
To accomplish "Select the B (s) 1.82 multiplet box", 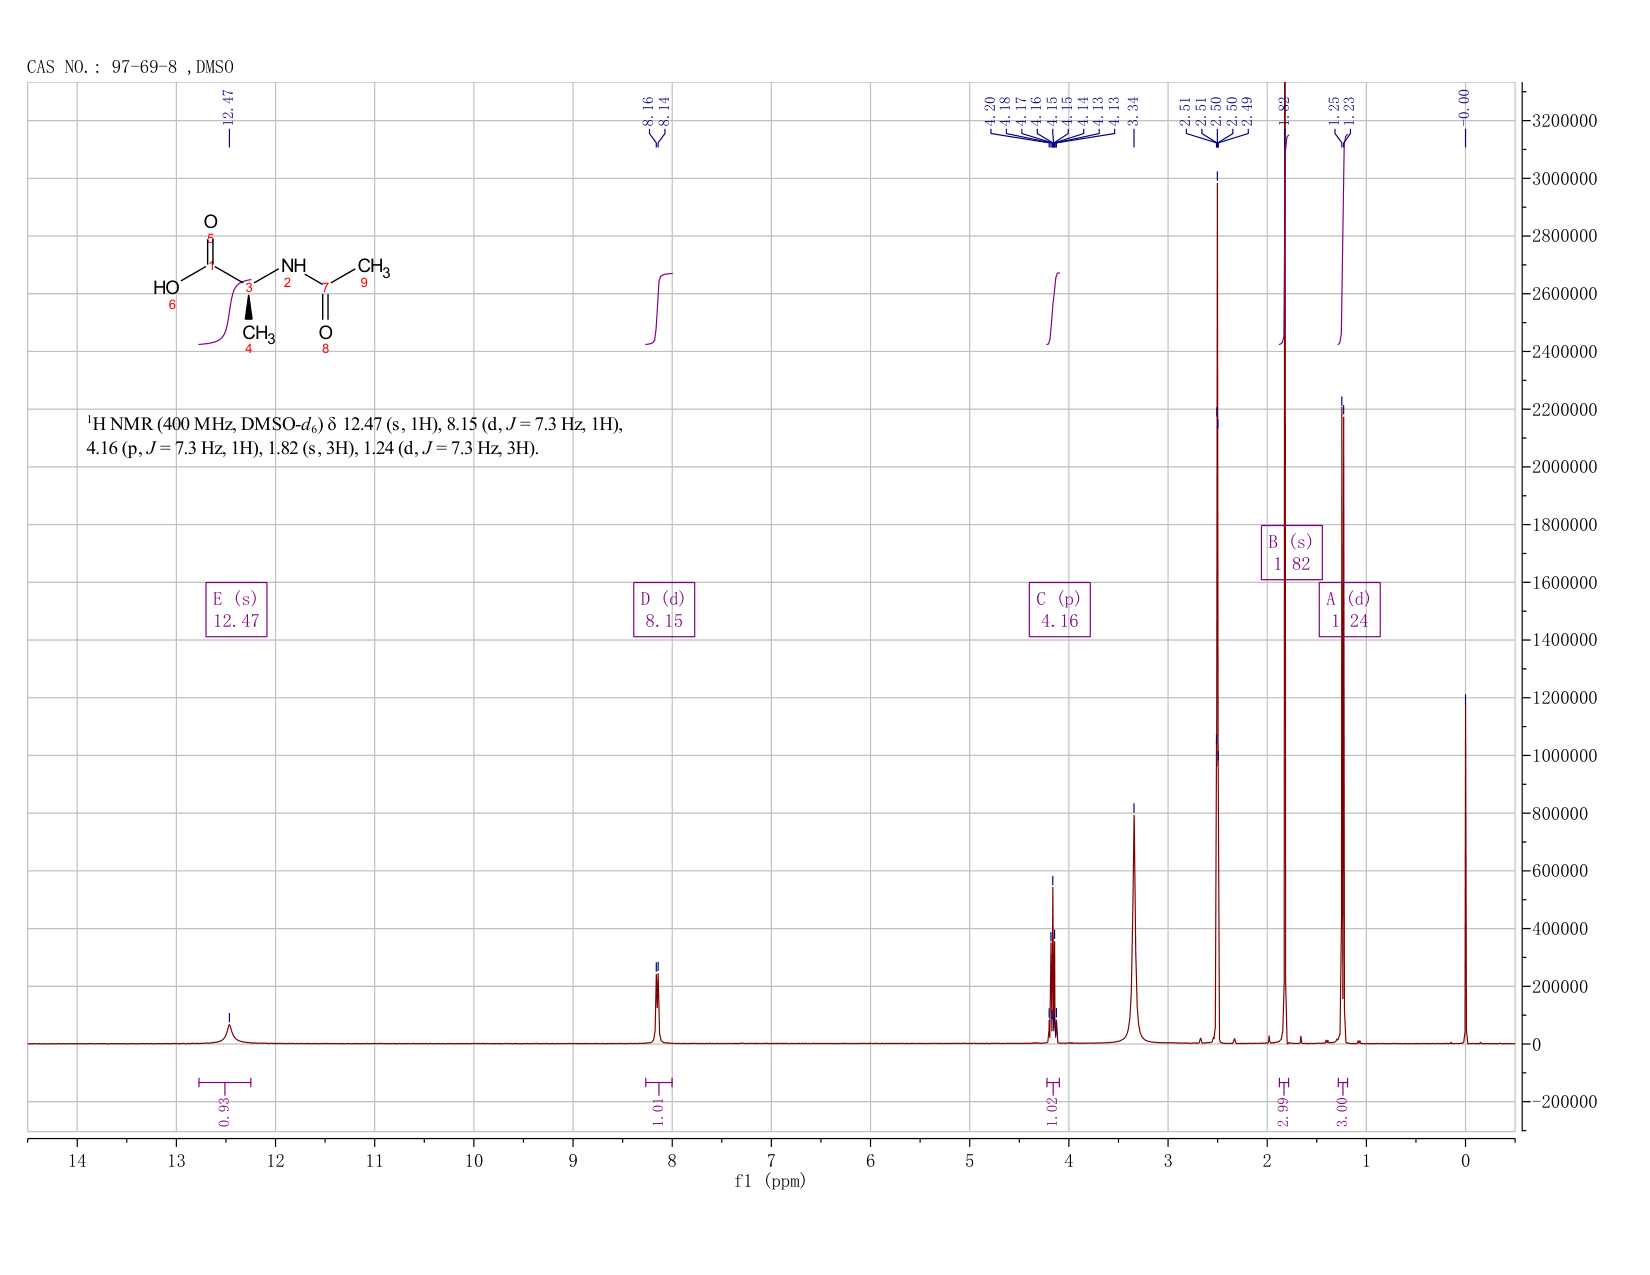I will pos(1291,552).
